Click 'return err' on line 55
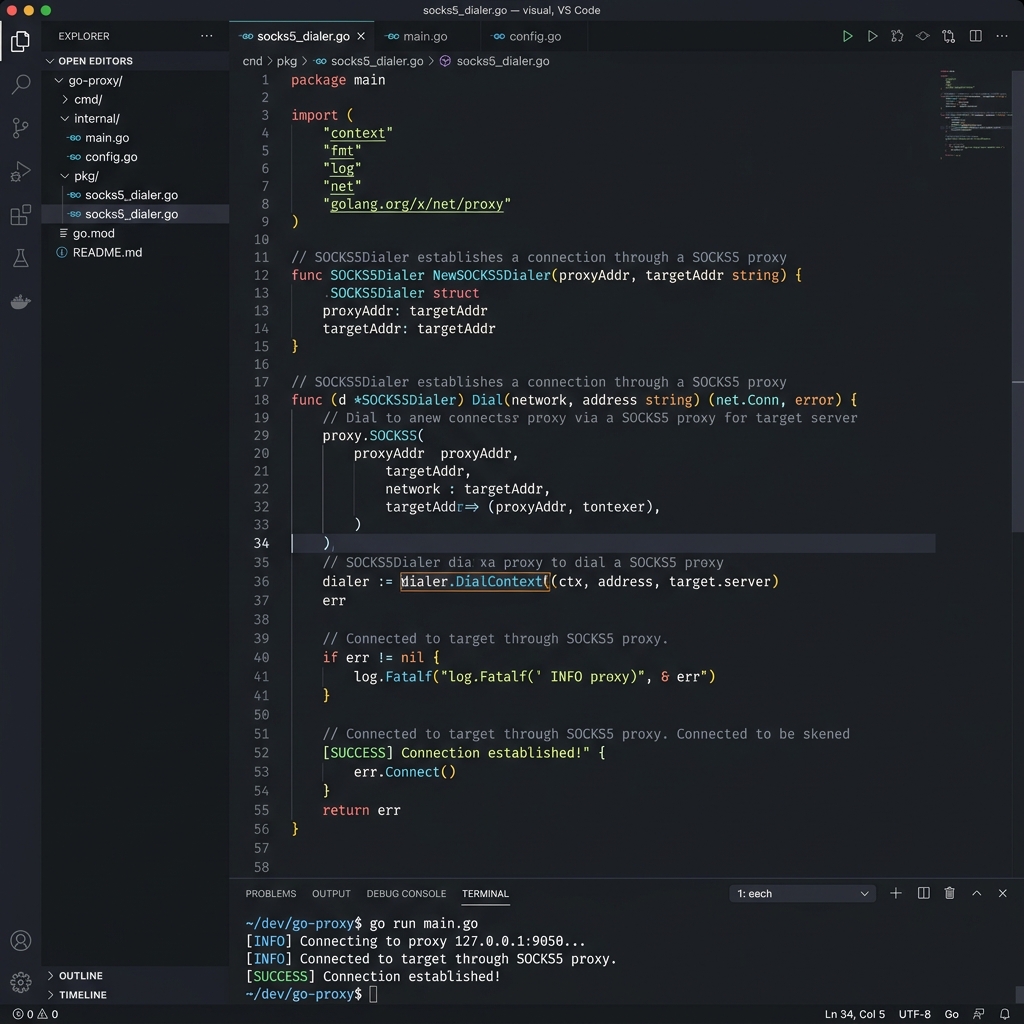The width and height of the screenshot is (1024, 1024). pyautogui.click(x=361, y=810)
